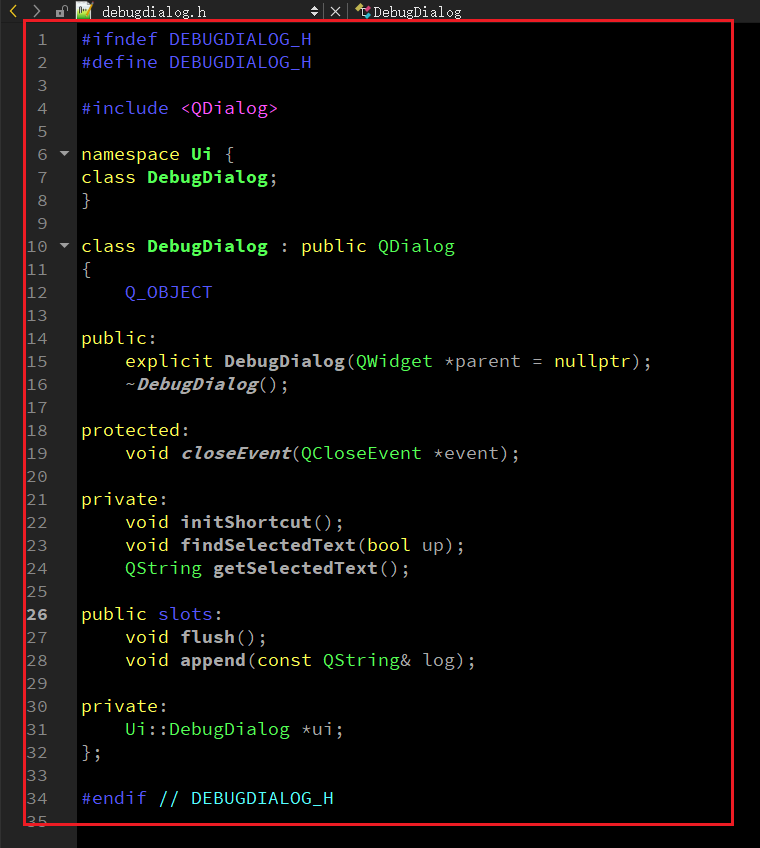Click the append function name
This screenshot has height=848, width=760.
(213, 660)
